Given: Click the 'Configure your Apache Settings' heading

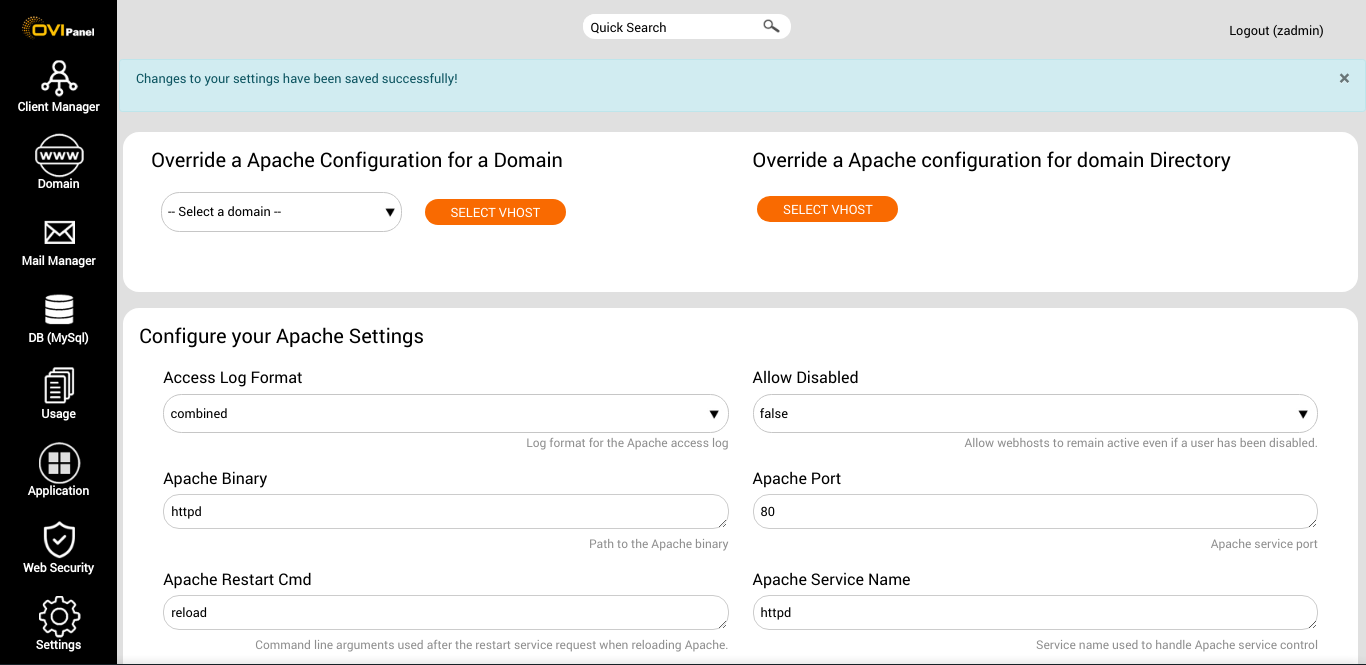Looking at the screenshot, I should (281, 336).
